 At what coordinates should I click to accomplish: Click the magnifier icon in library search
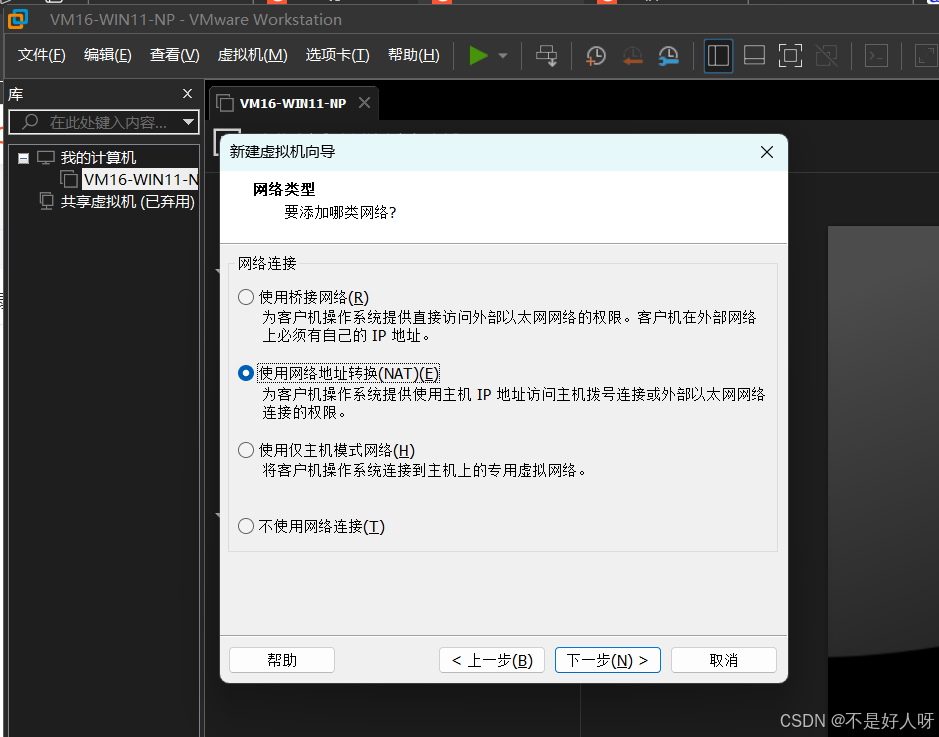pos(30,122)
